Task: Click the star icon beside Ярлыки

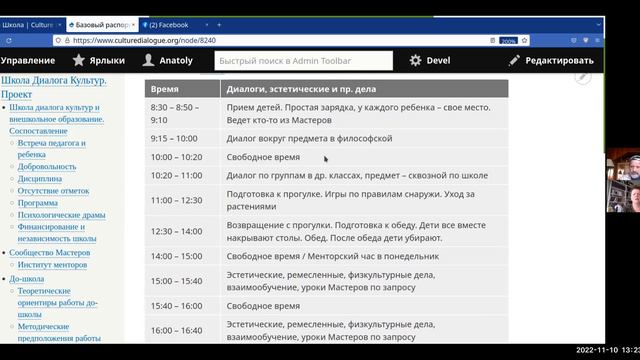Action: coord(78,60)
